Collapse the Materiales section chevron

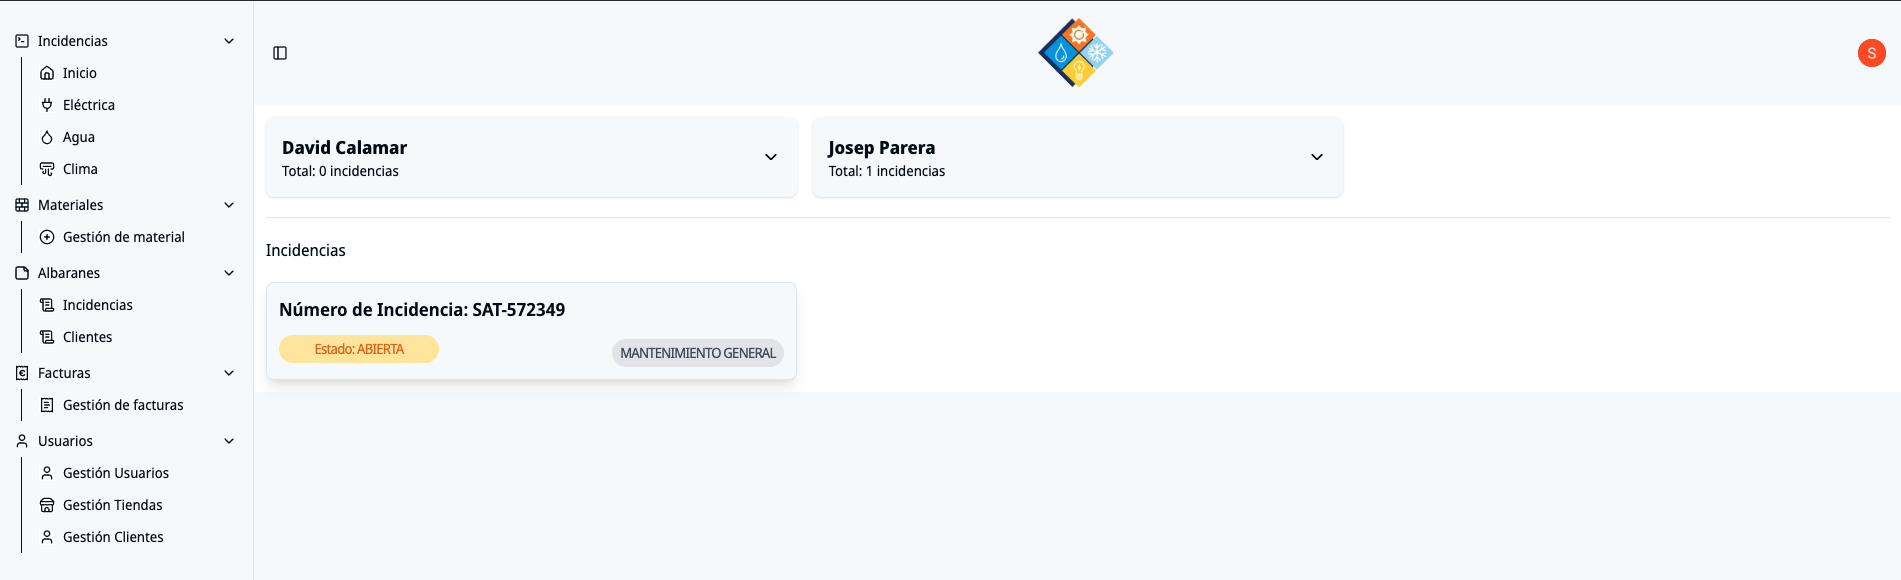pyautogui.click(x=229, y=205)
